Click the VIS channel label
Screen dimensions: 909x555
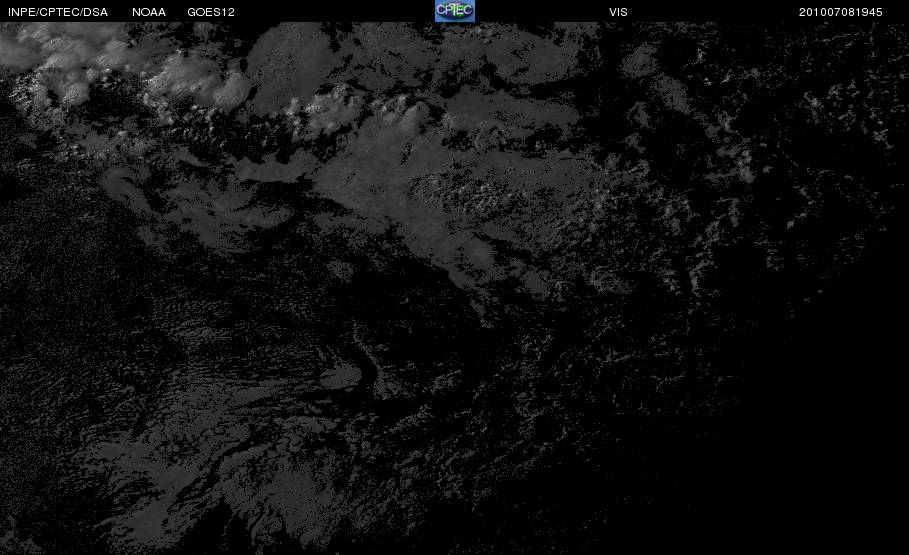618,12
